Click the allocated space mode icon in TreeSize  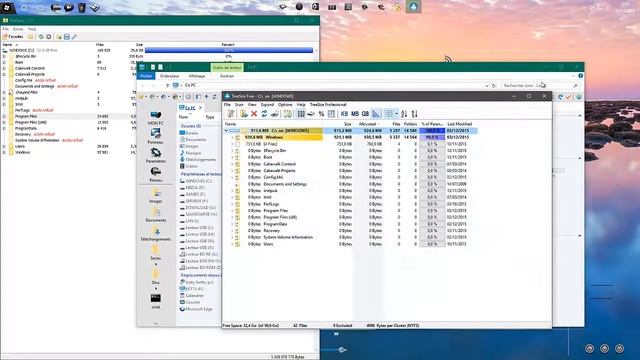click(311, 114)
